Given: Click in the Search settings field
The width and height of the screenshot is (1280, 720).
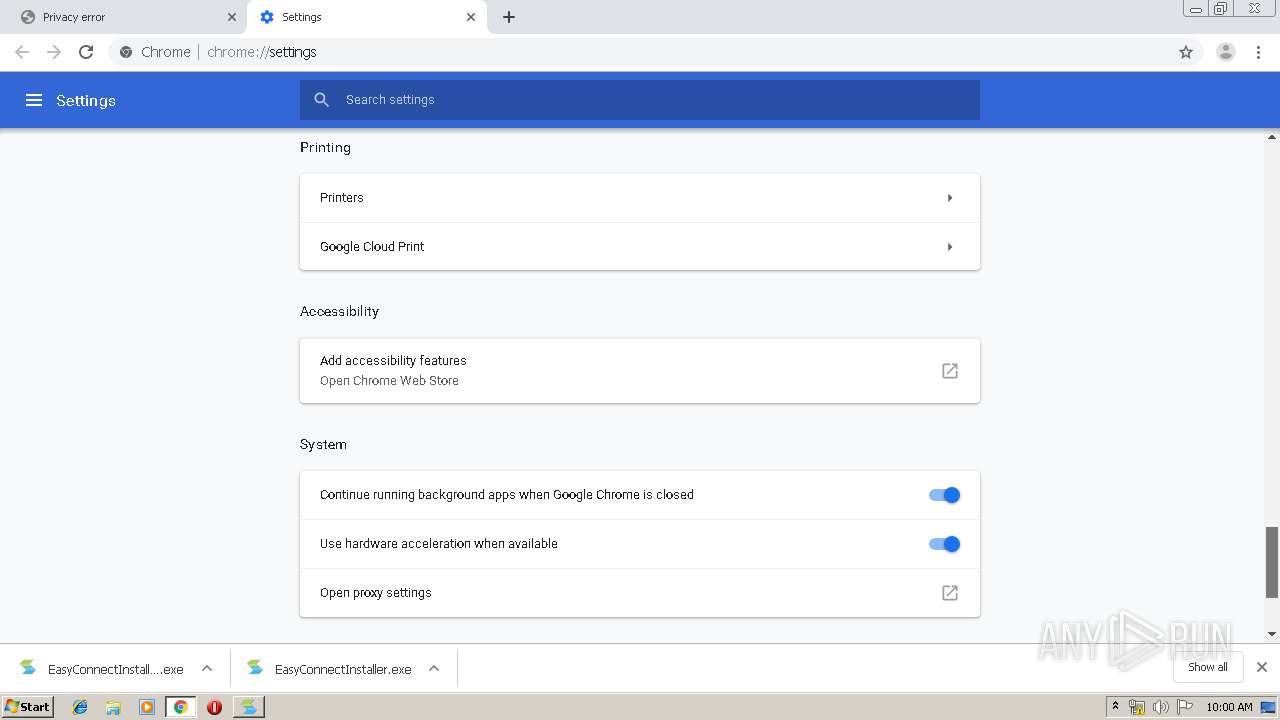Looking at the screenshot, I should (x=640, y=100).
